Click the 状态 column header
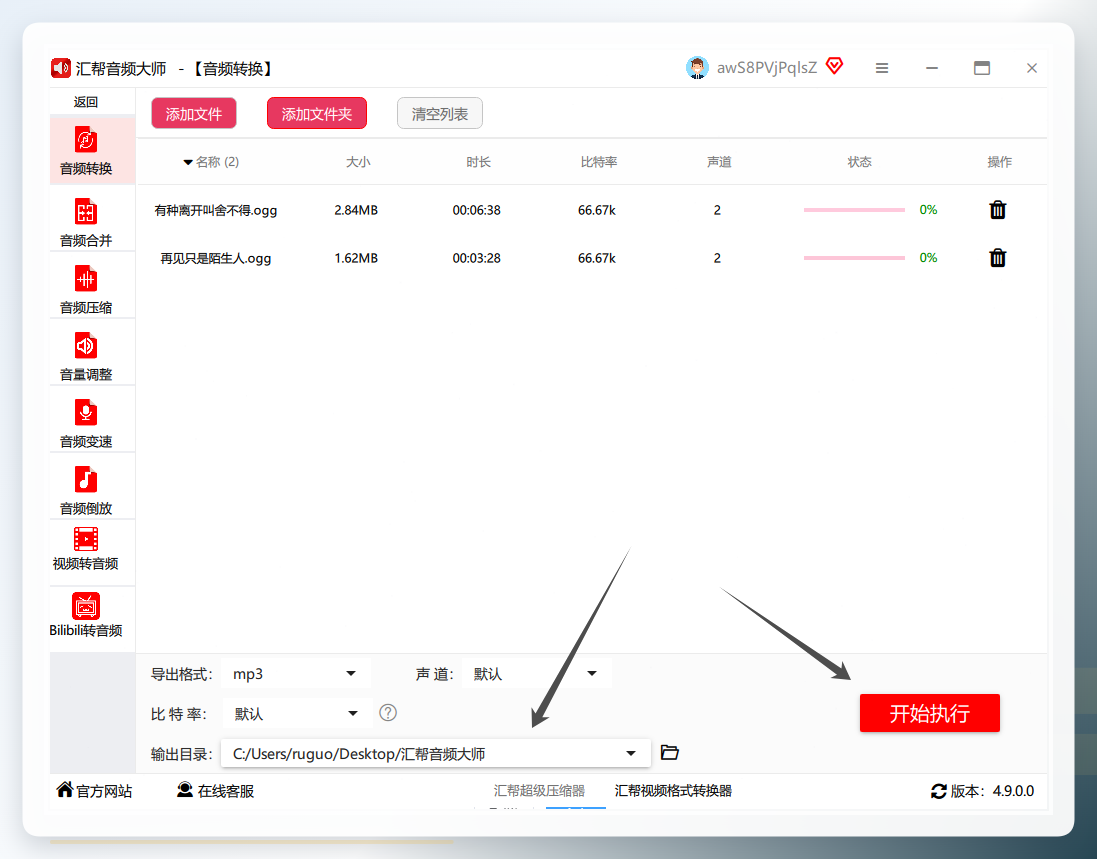This screenshot has width=1097, height=859. (859, 162)
